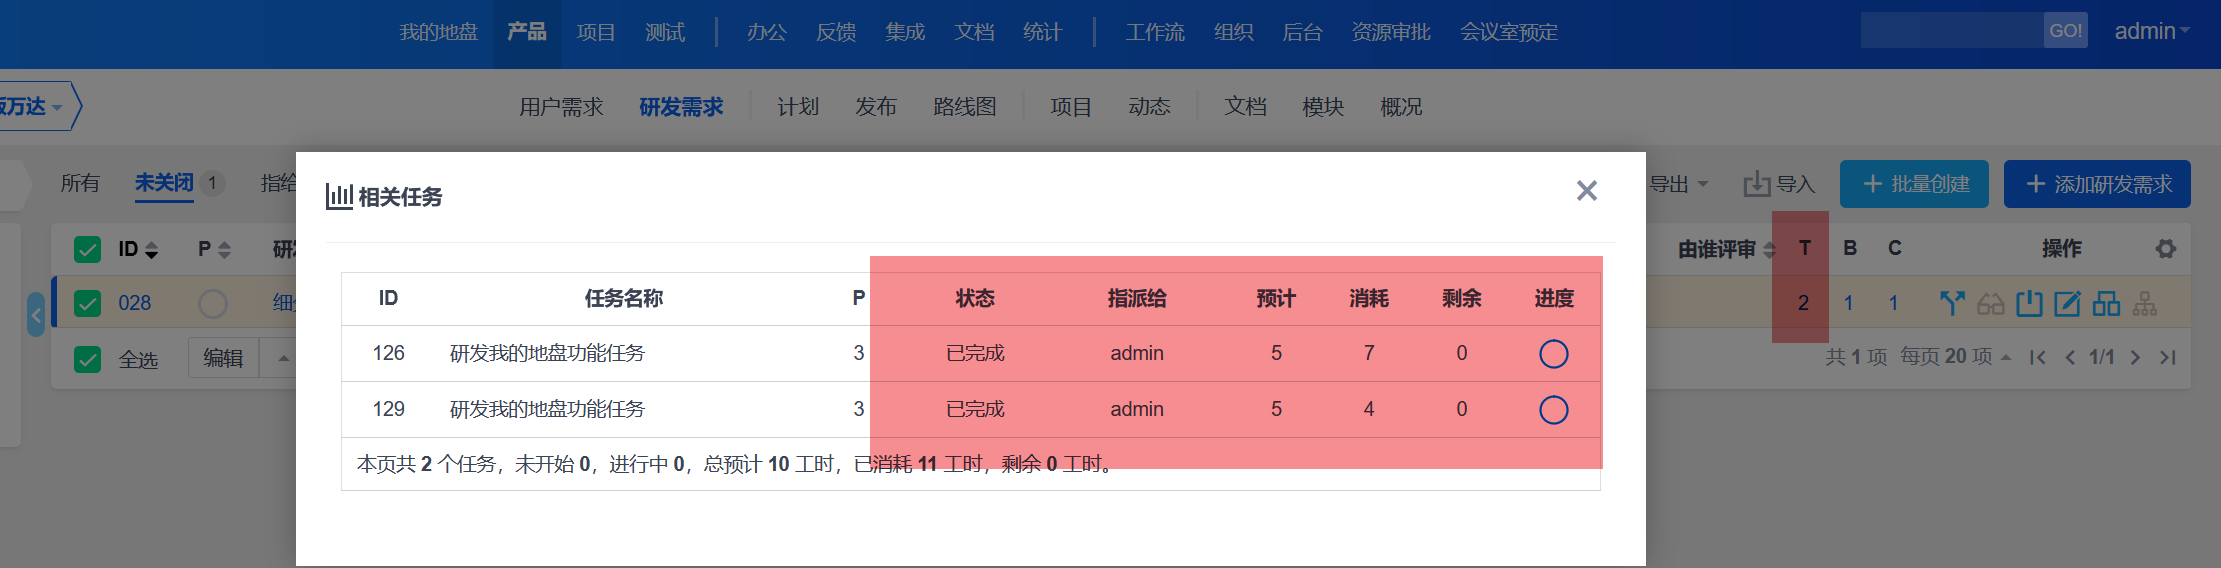Click the T count 2 in row 028
The height and width of the screenshot is (568, 2221).
tap(1803, 303)
